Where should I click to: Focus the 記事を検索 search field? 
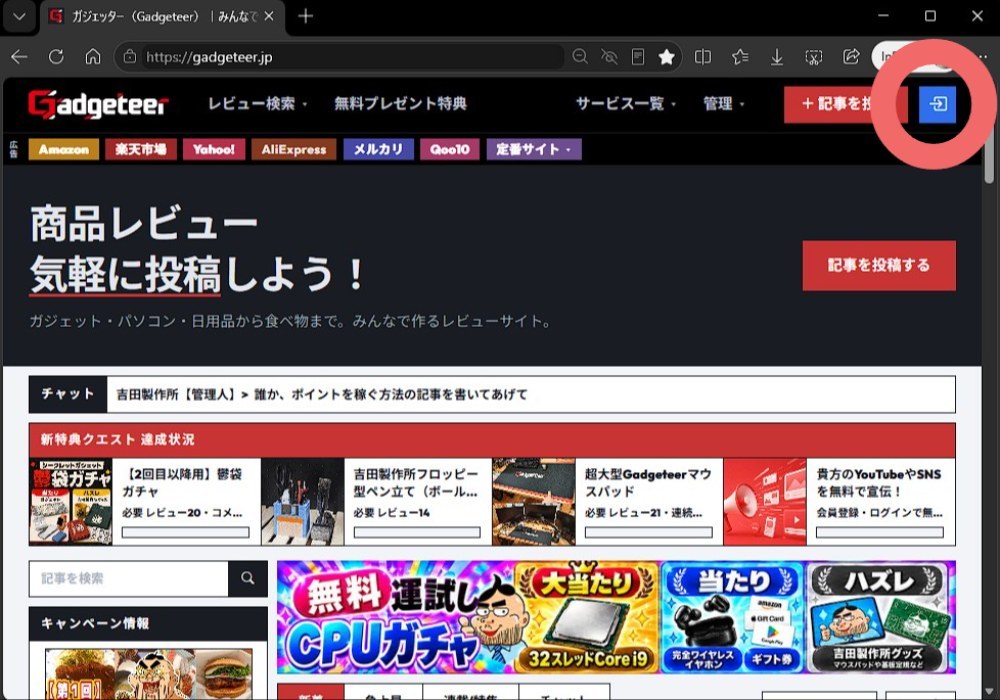pyautogui.click(x=128, y=578)
